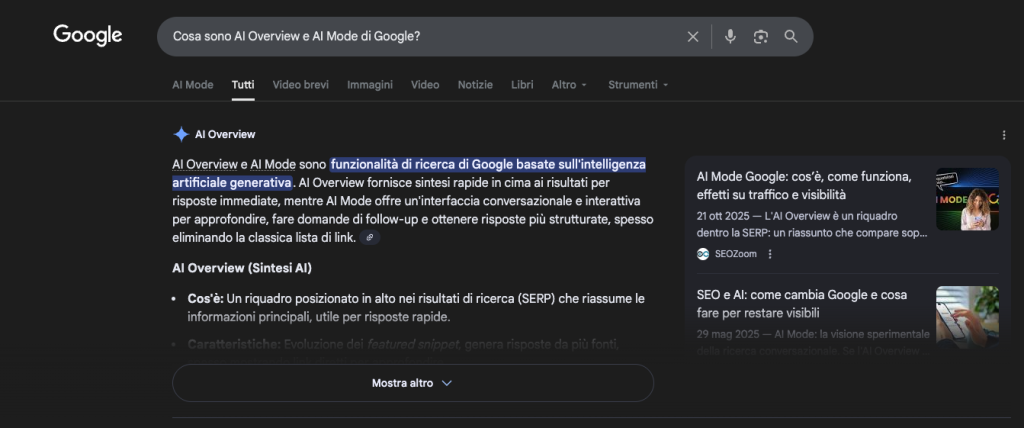
Task: Open the Video brevi tab
Action: point(300,85)
